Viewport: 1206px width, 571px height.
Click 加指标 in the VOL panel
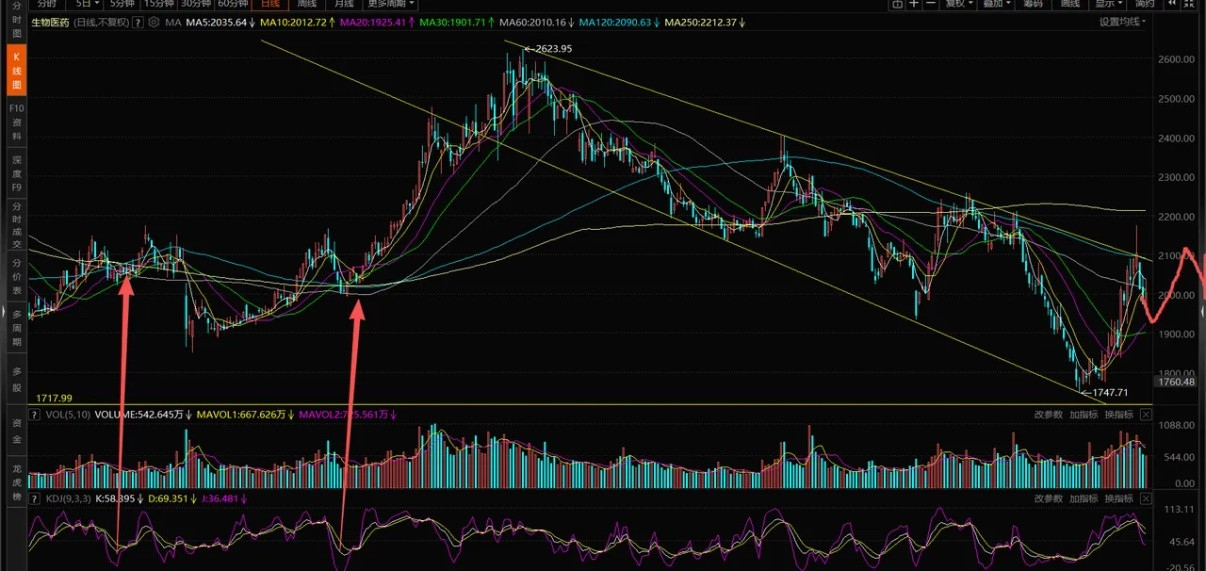pos(1084,414)
